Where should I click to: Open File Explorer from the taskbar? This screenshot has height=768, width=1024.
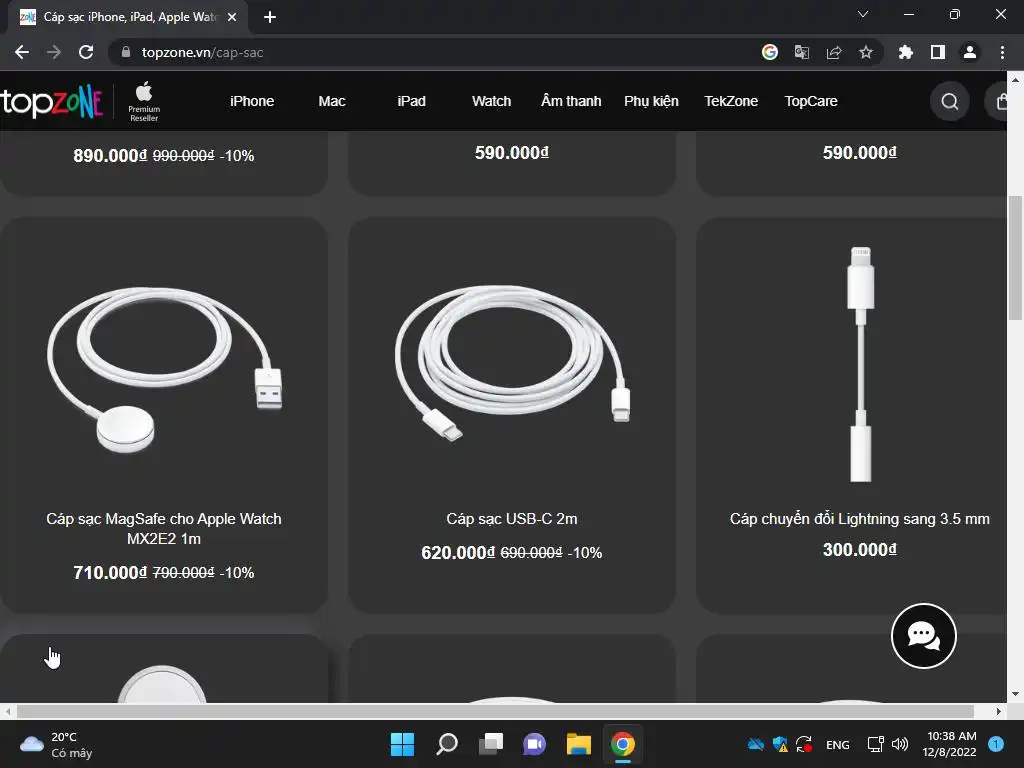point(579,744)
